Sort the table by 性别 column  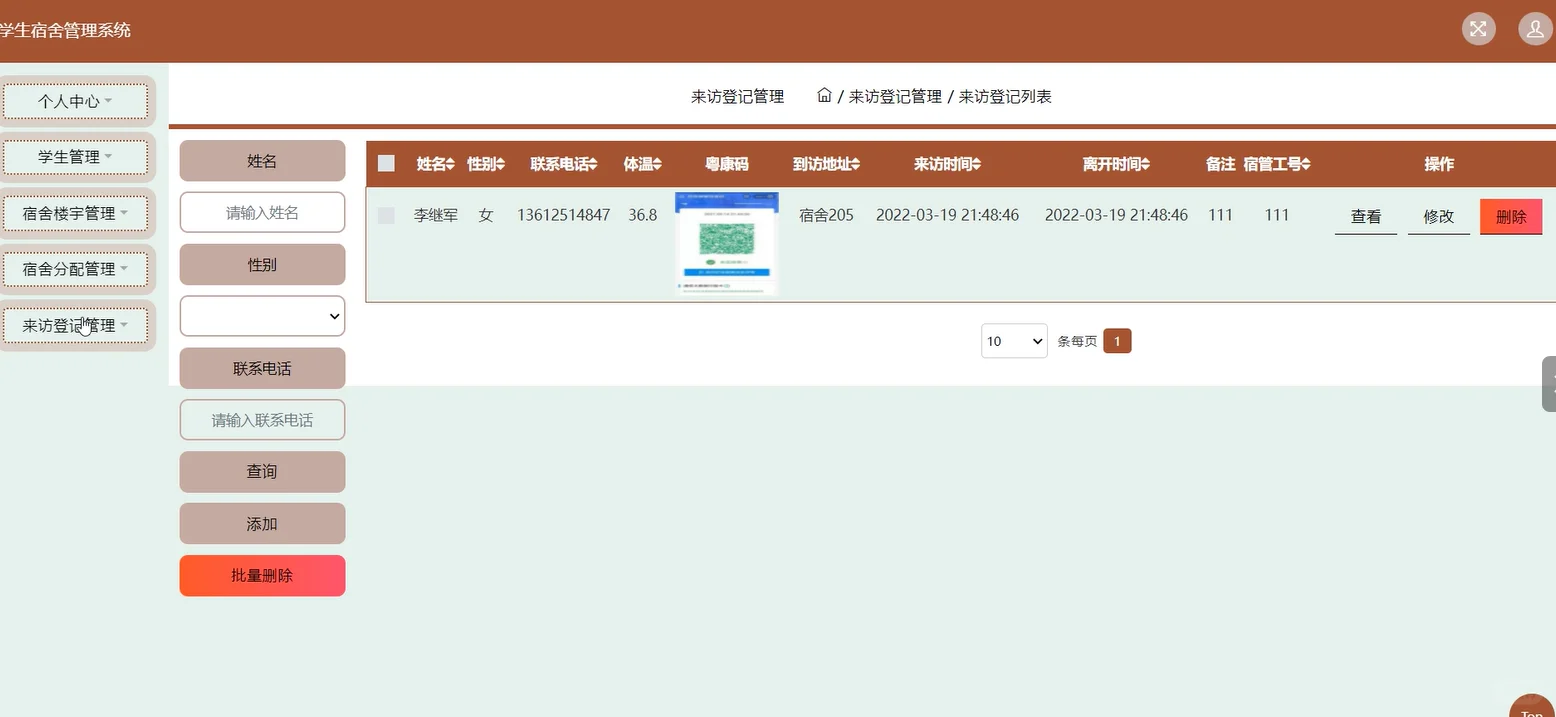pyautogui.click(x=499, y=163)
